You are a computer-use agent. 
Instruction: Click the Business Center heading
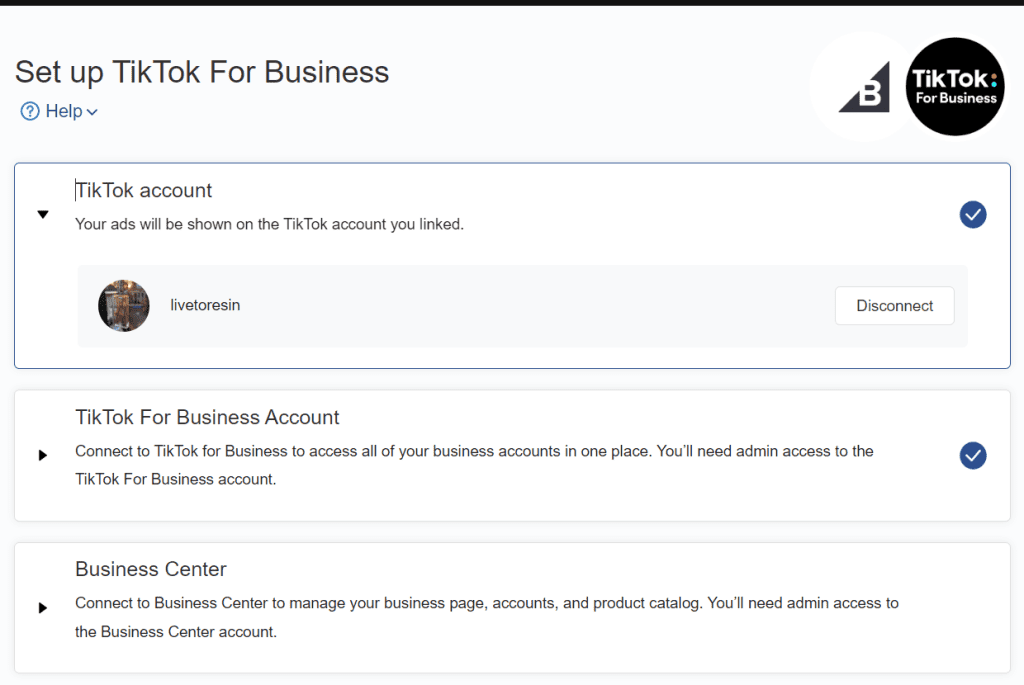pyautogui.click(x=151, y=569)
